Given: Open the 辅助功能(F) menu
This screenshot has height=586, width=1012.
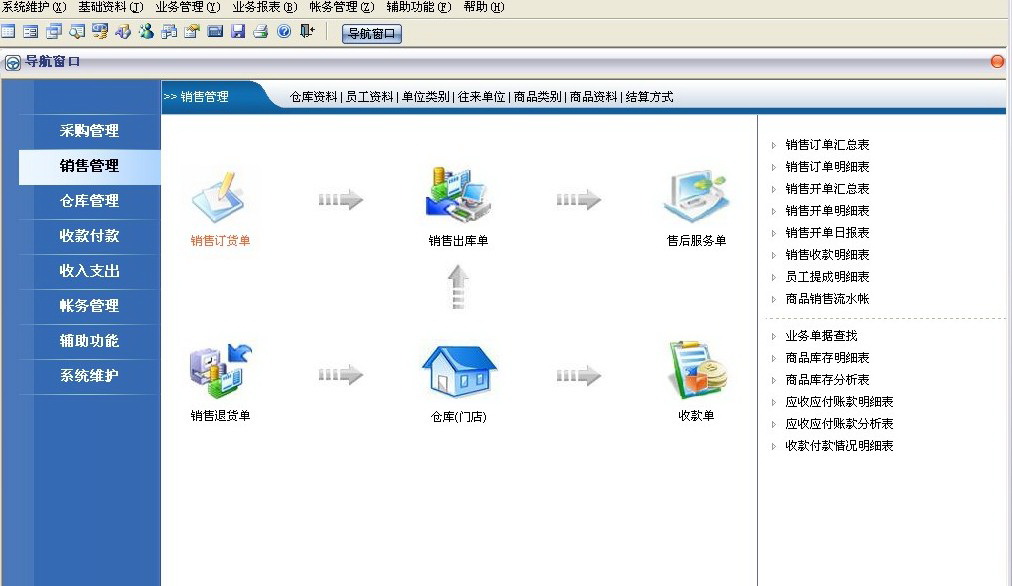Looking at the screenshot, I should point(418,7).
